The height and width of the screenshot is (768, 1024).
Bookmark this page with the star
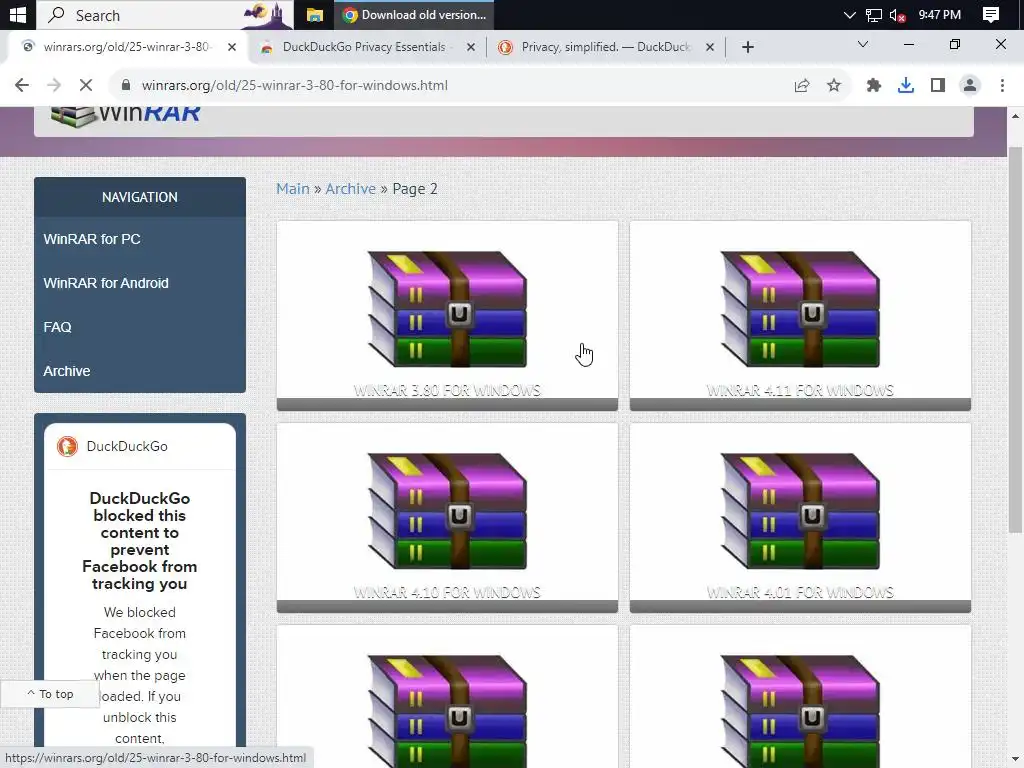pyautogui.click(x=834, y=85)
